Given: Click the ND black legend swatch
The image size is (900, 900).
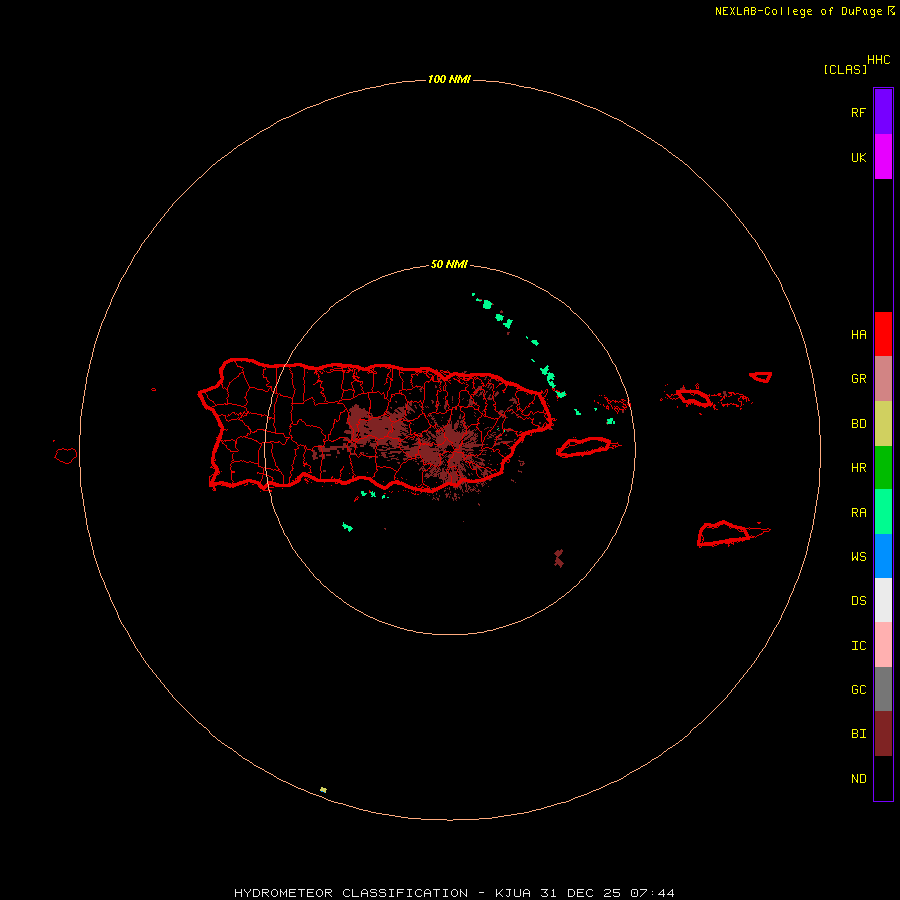Looking at the screenshot, I should 883,778.
